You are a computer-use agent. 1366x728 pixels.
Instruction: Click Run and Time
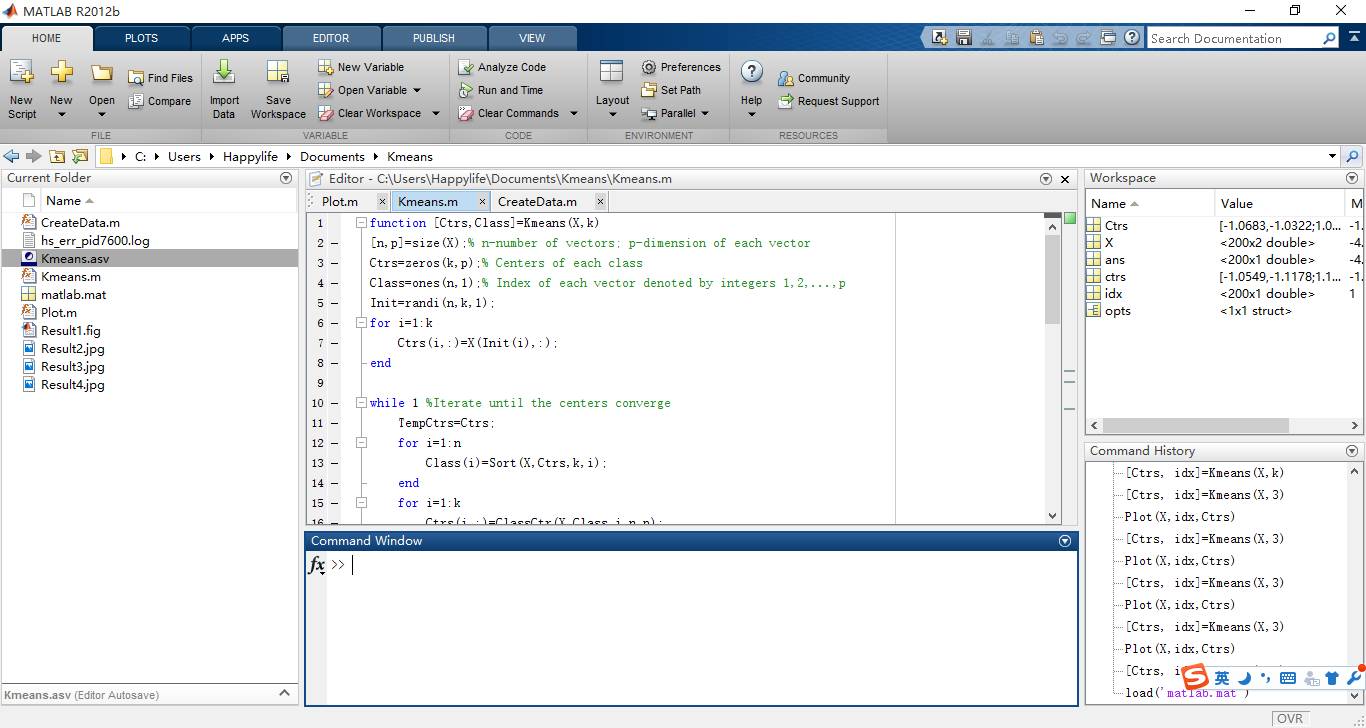pyautogui.click(x=501, y=90)
